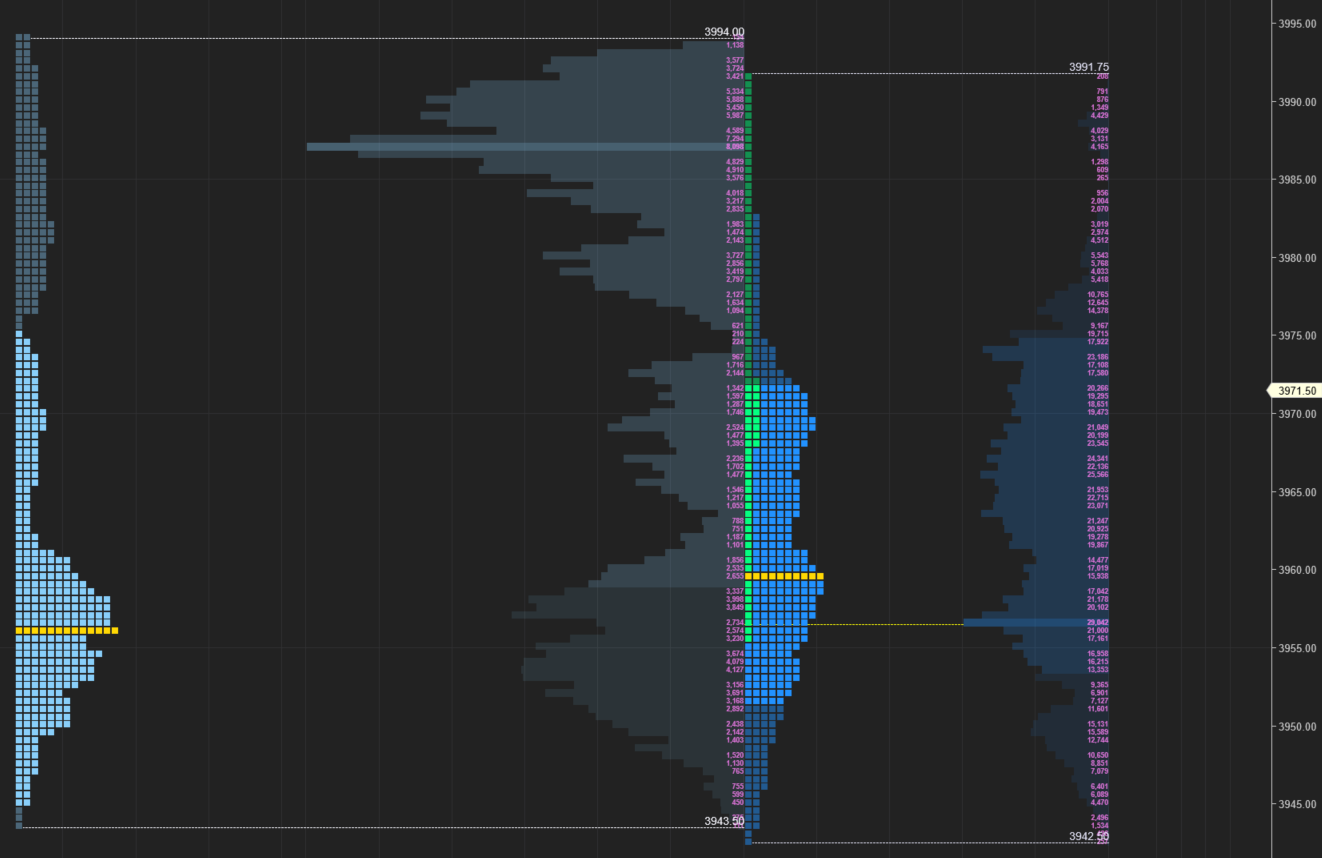This screenshot has height=858, width=1322.
Task: Select the 10,765 volume value
Action: click(1098, 295)
